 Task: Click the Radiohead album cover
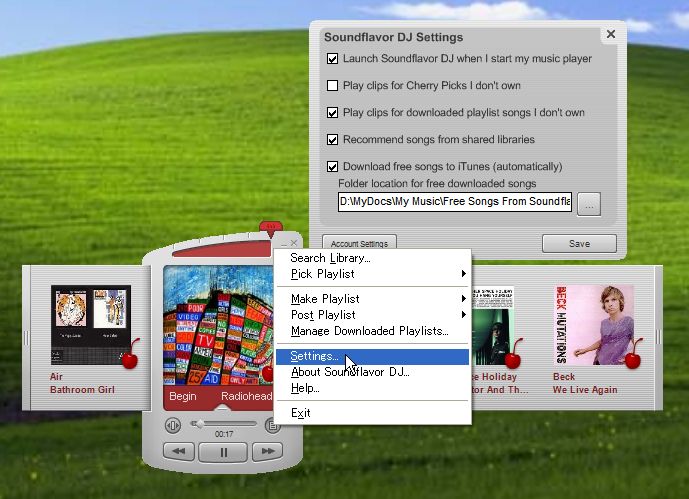click(x=218, y=325)
